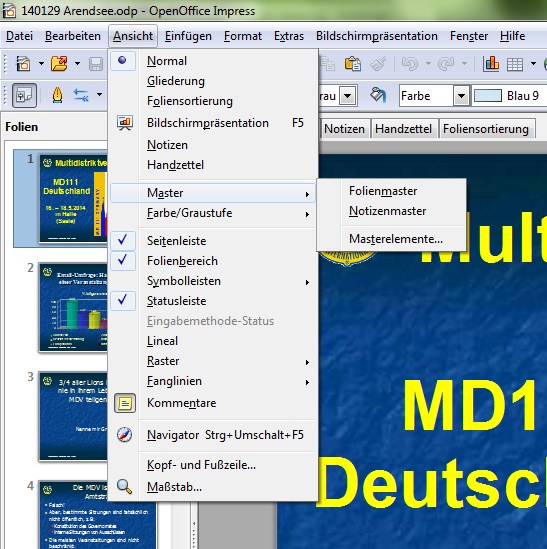Click the Redo arrow icon
Screen dimensions: 547x549
pos(446,64)
